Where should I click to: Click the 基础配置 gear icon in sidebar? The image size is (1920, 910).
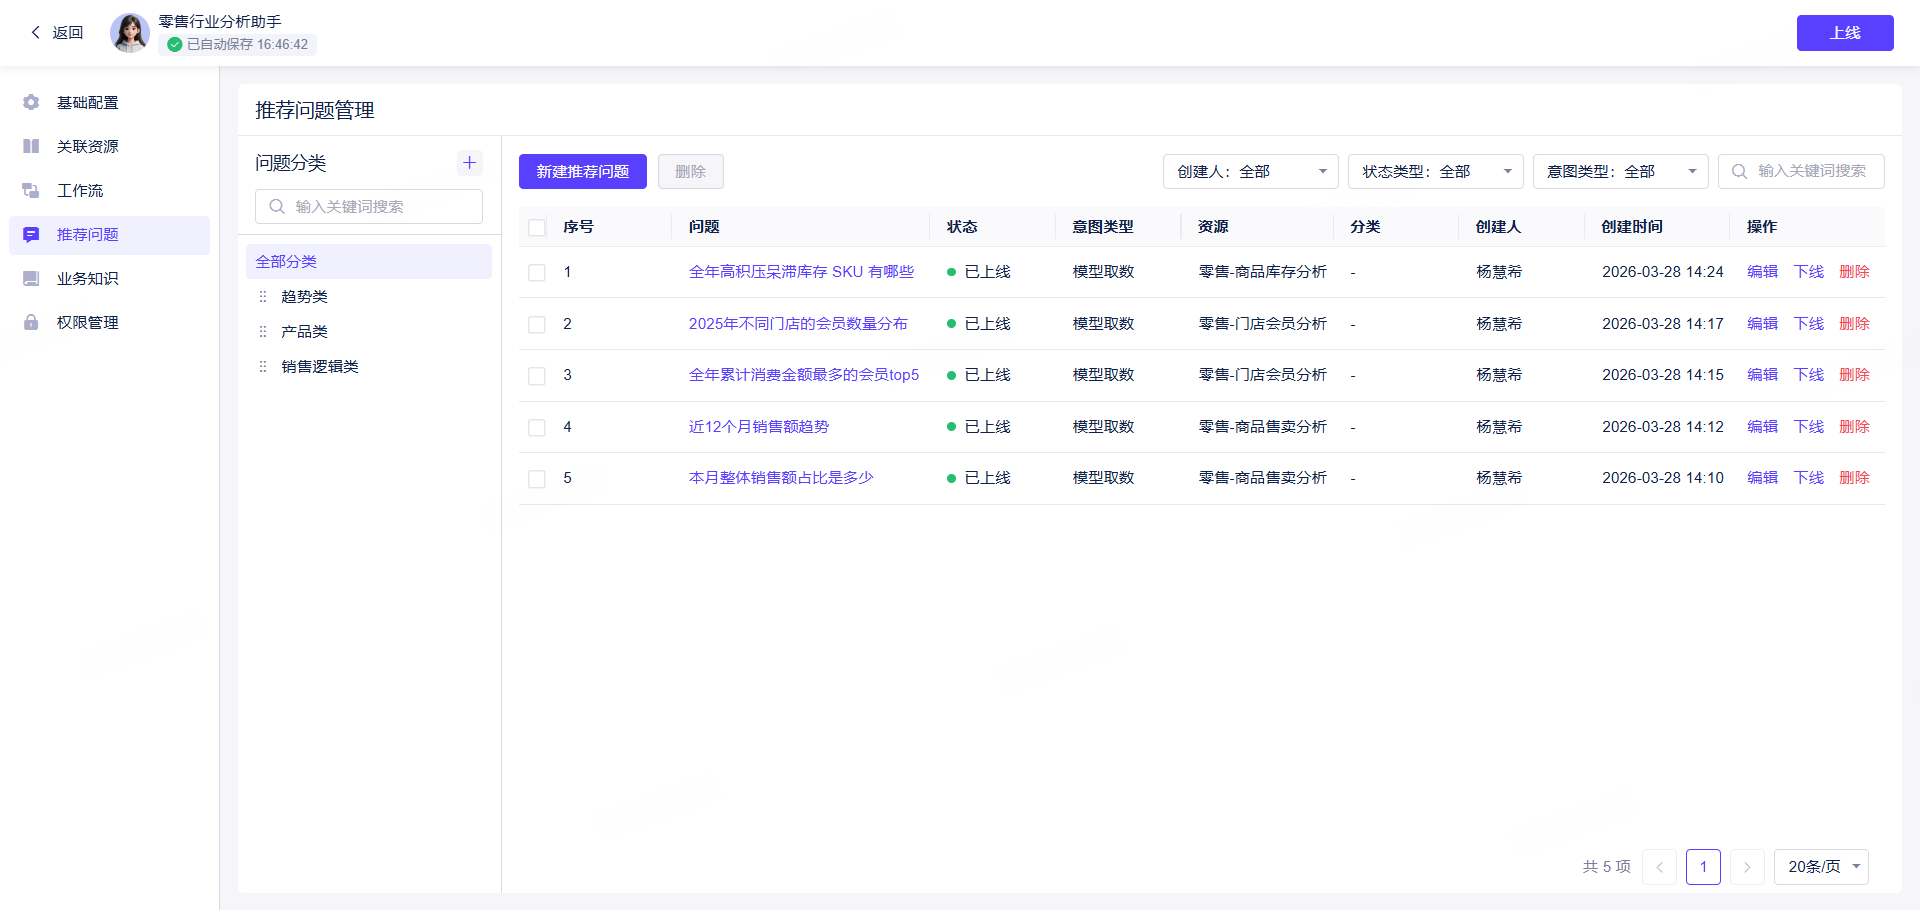(x=31, y=102)
